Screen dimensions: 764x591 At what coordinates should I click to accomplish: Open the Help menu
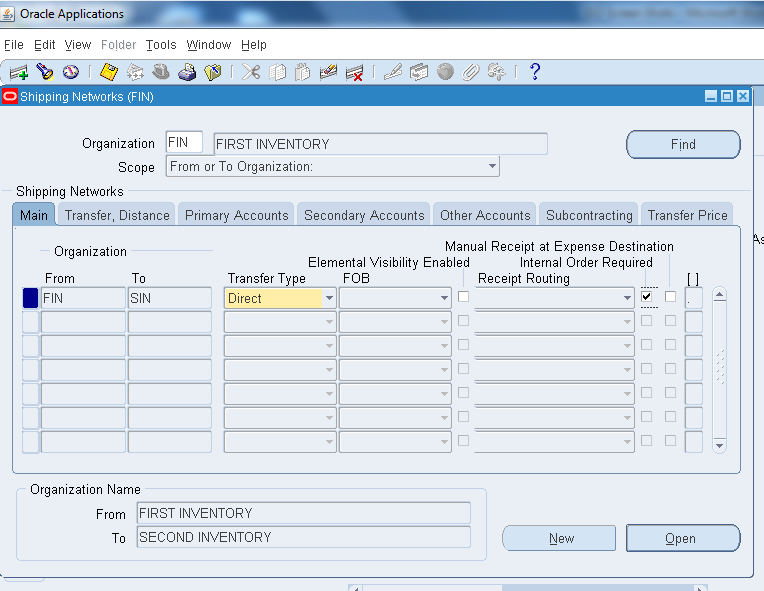(253, 45)
